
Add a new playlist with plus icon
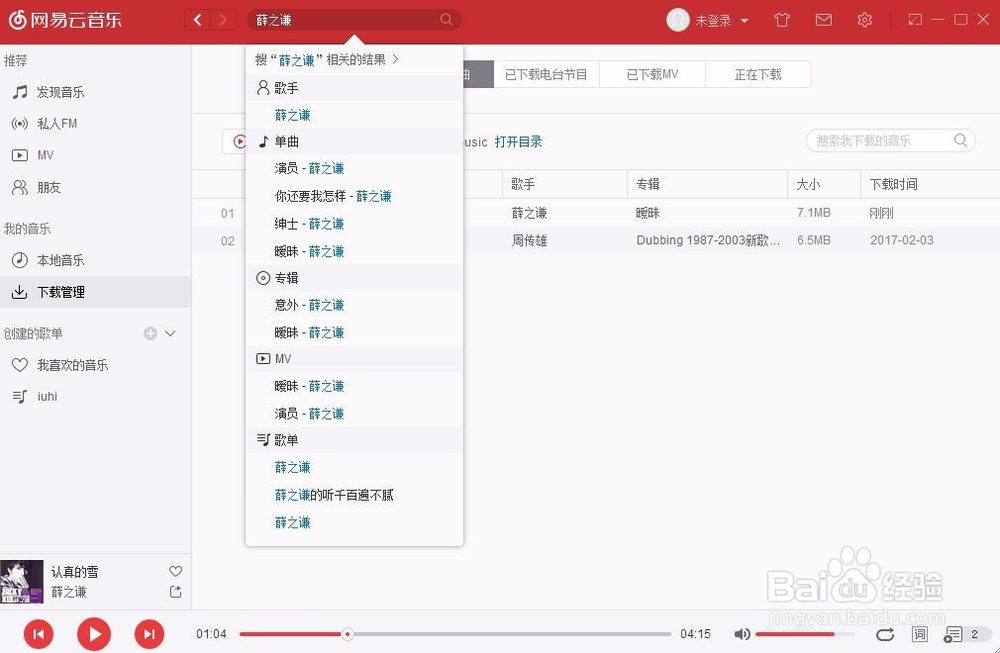point(150,333)
